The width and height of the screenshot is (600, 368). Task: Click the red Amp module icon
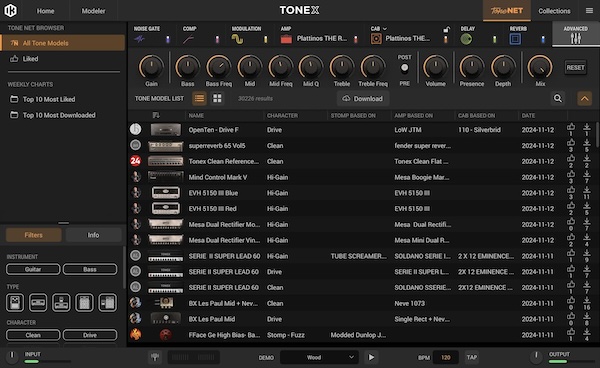click(286, 39)
